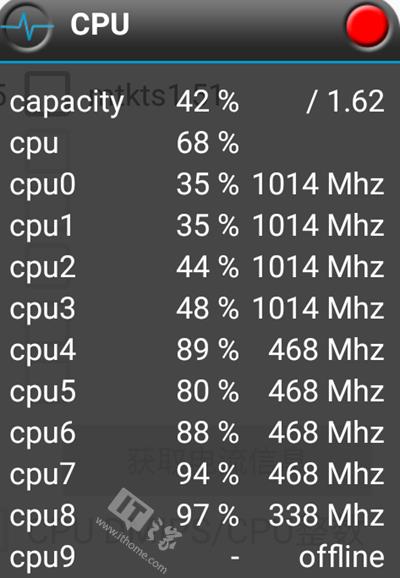Click the red record button

tap(367, 26)
